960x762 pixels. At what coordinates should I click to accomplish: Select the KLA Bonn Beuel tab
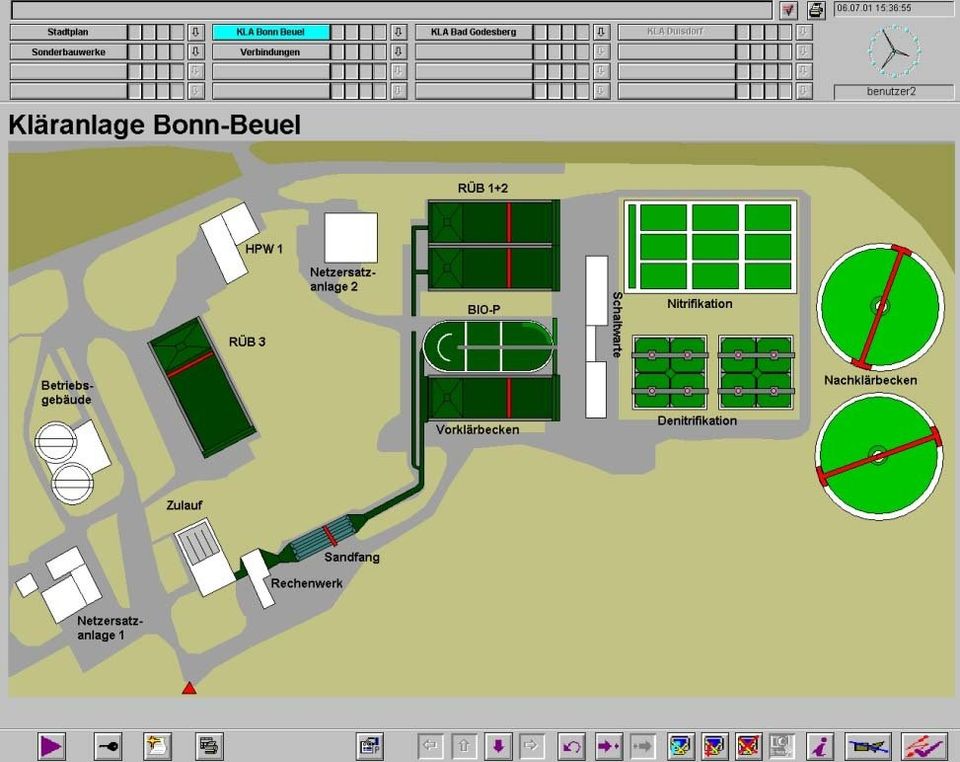(x=271, y=32)
